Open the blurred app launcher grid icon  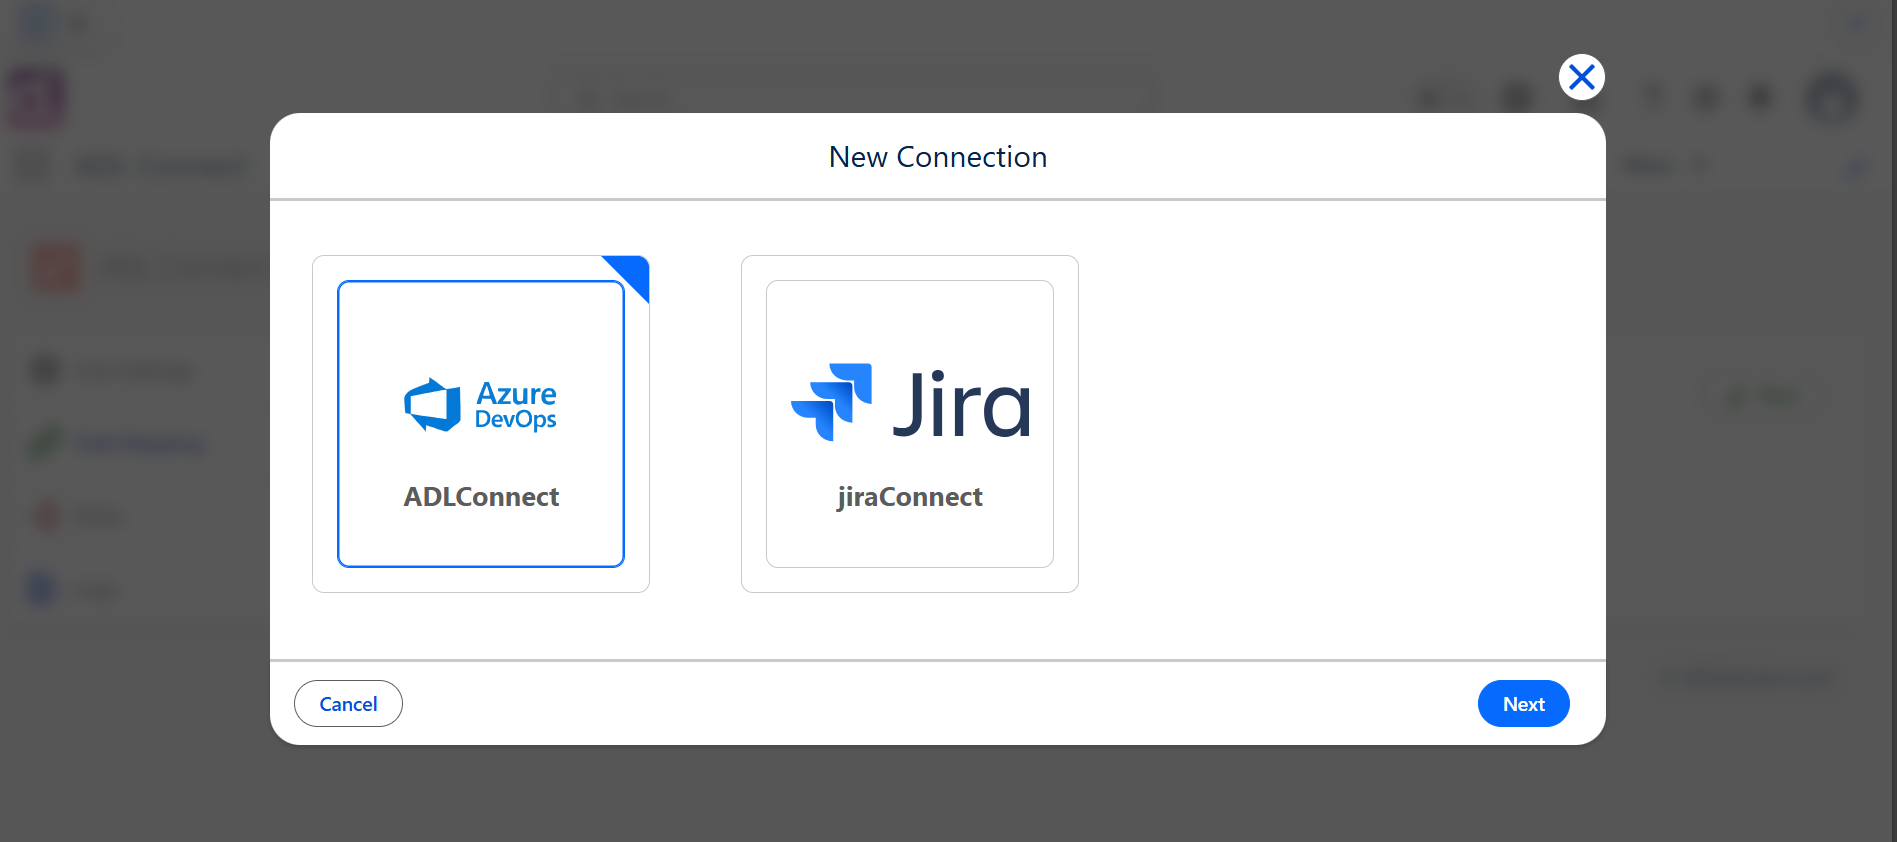[x=33, y=166]
